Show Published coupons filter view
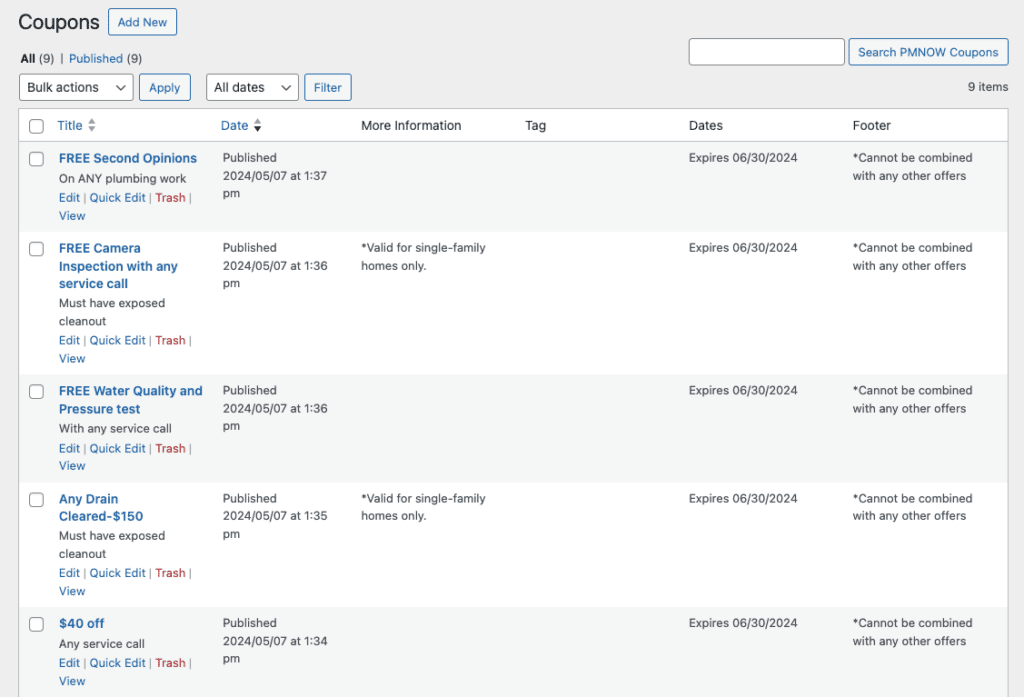1024x697 pixels. pyautogui.click(x=96, y=59)
